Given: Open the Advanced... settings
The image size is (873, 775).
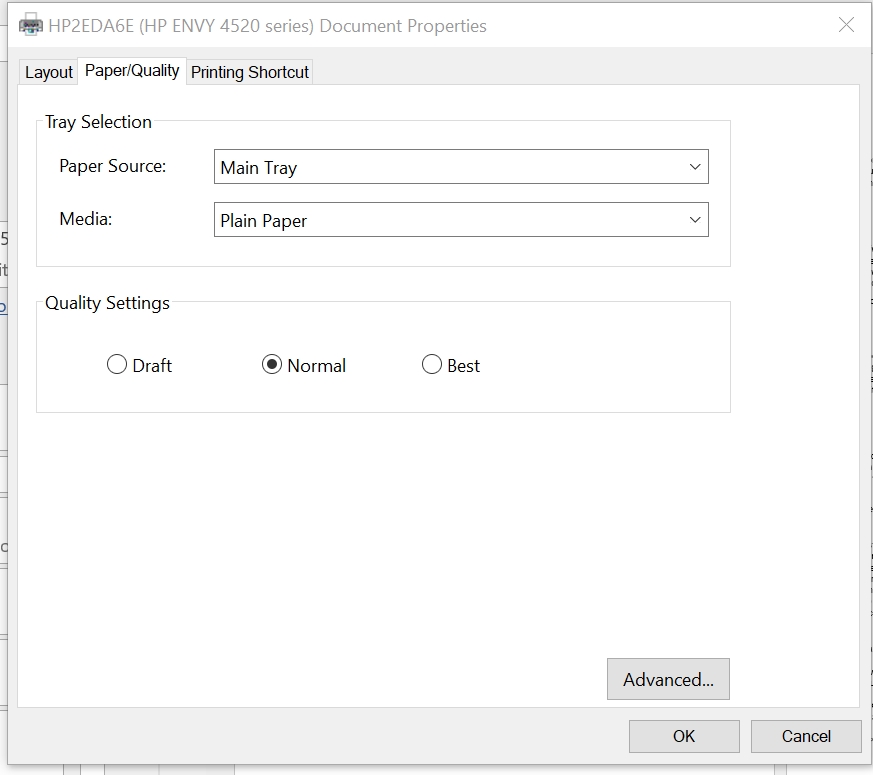Looking at the screenshot, I should point(668,679).
